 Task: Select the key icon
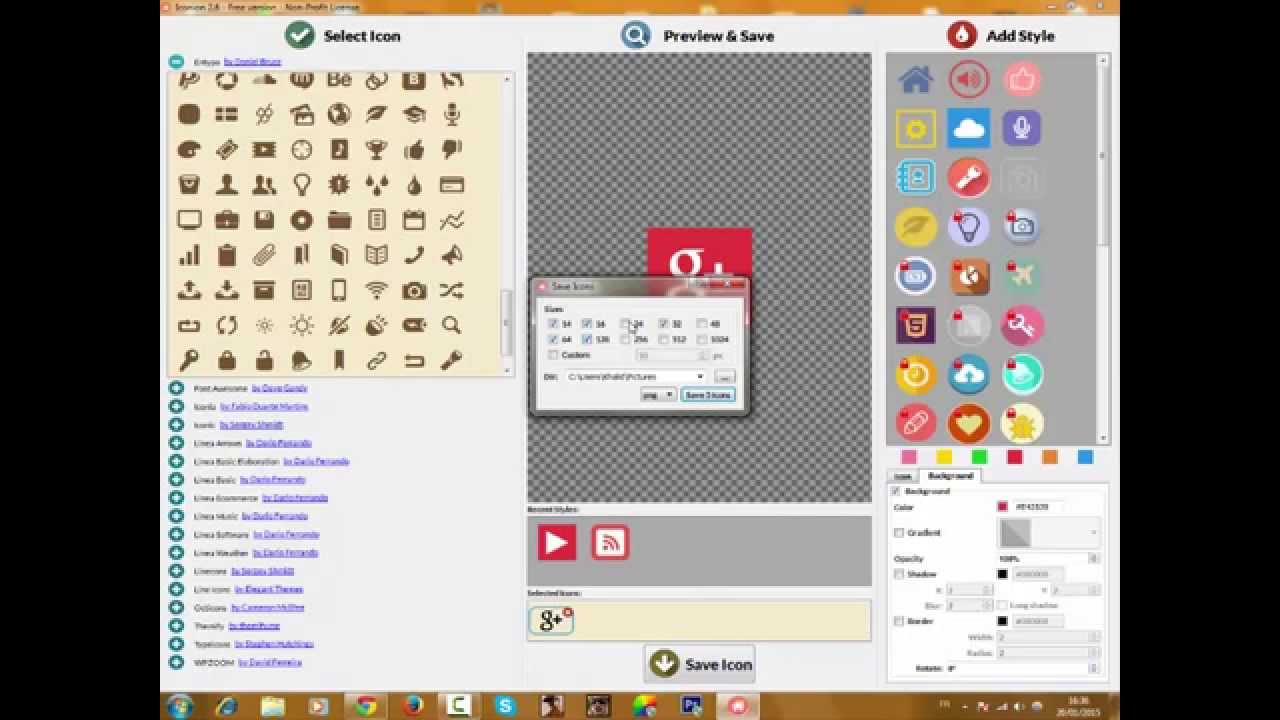pyautogui.click(x=189, y=360)
